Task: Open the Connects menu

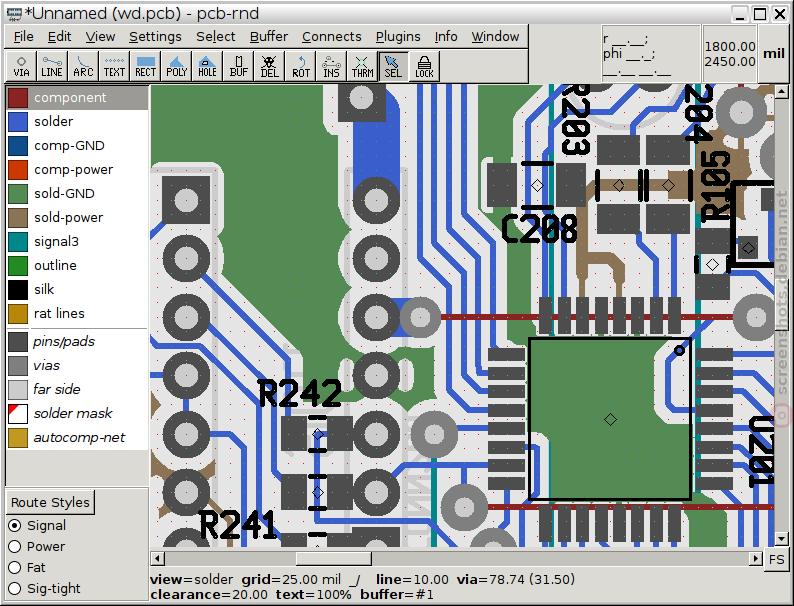Action: (x=332, y=36)
